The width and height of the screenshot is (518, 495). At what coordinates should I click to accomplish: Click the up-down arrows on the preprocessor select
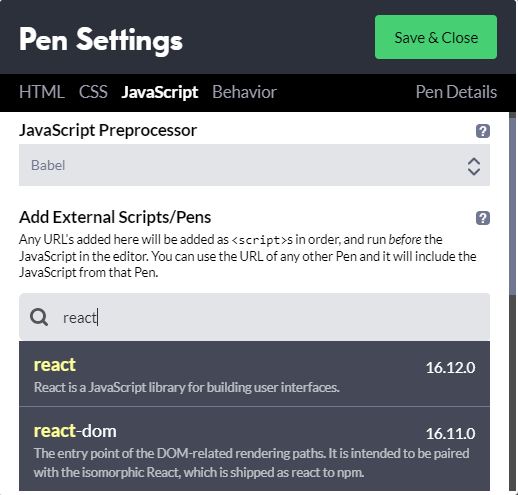click(x=474, y=166)
